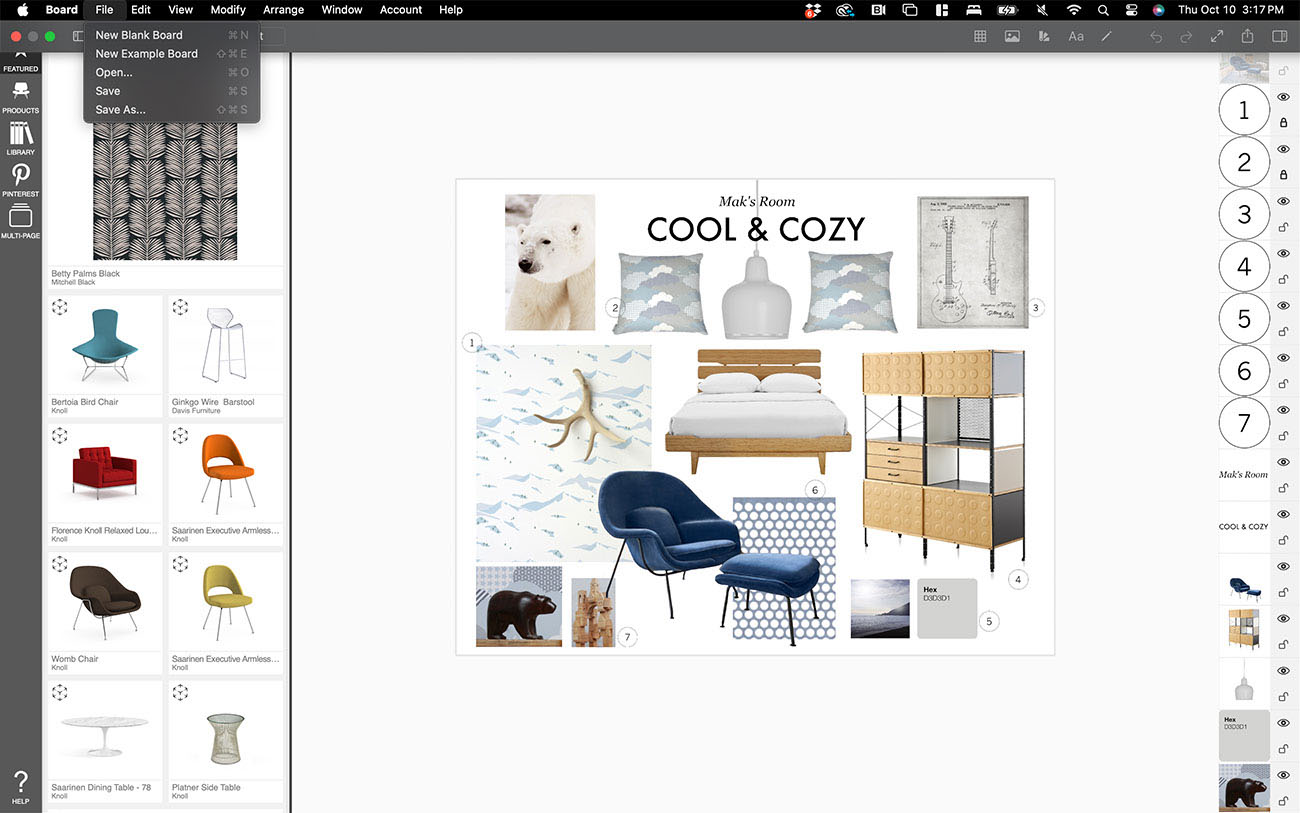Choose New Blank Board from File menu
Image resolution: width=1300 pixels, height=813 pixels.
point(139,35)
